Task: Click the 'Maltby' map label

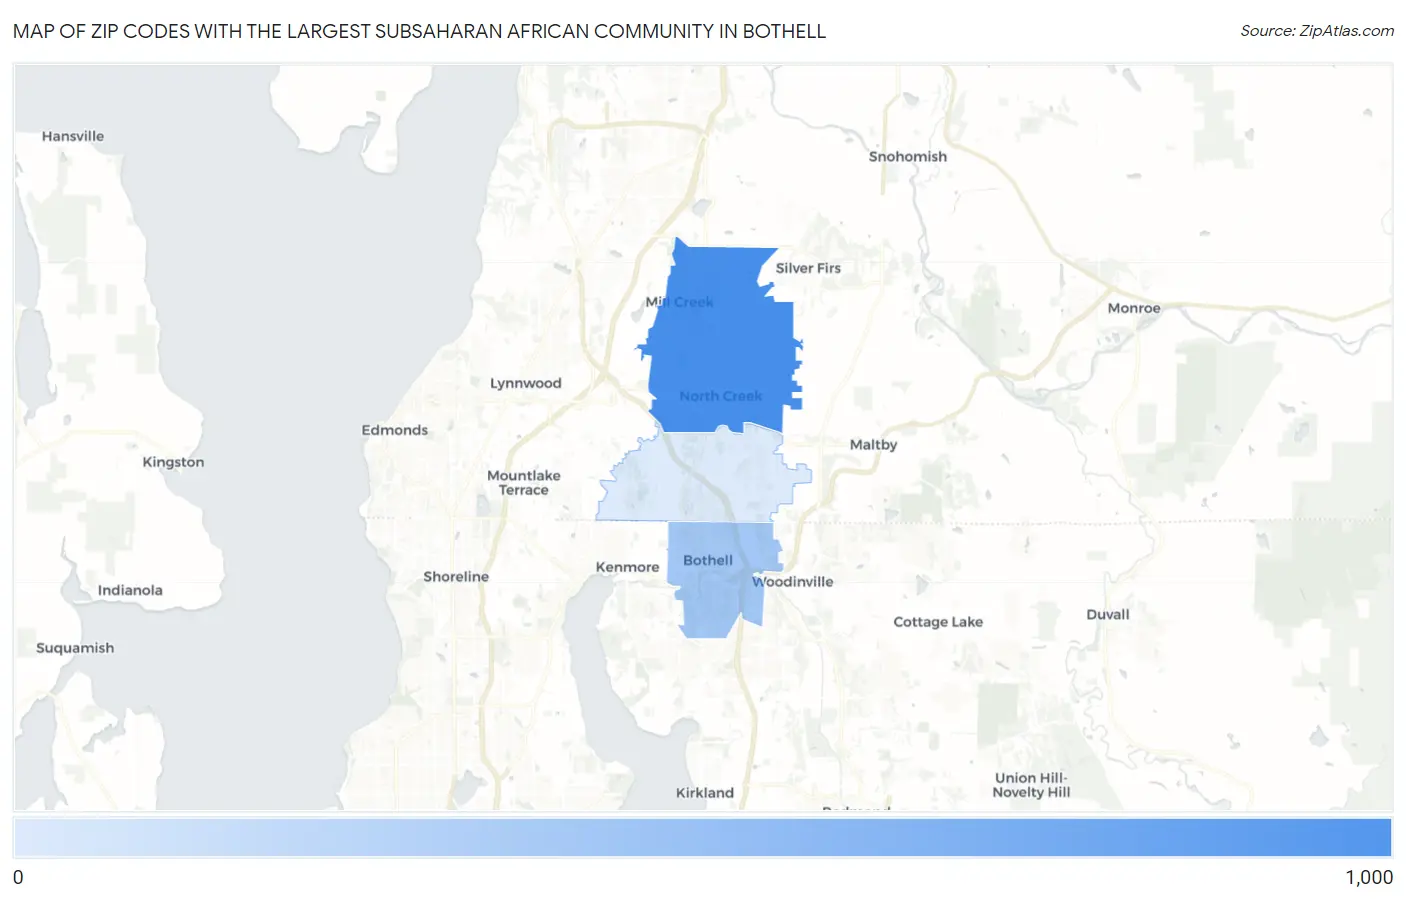Action: tap(873, 445)
